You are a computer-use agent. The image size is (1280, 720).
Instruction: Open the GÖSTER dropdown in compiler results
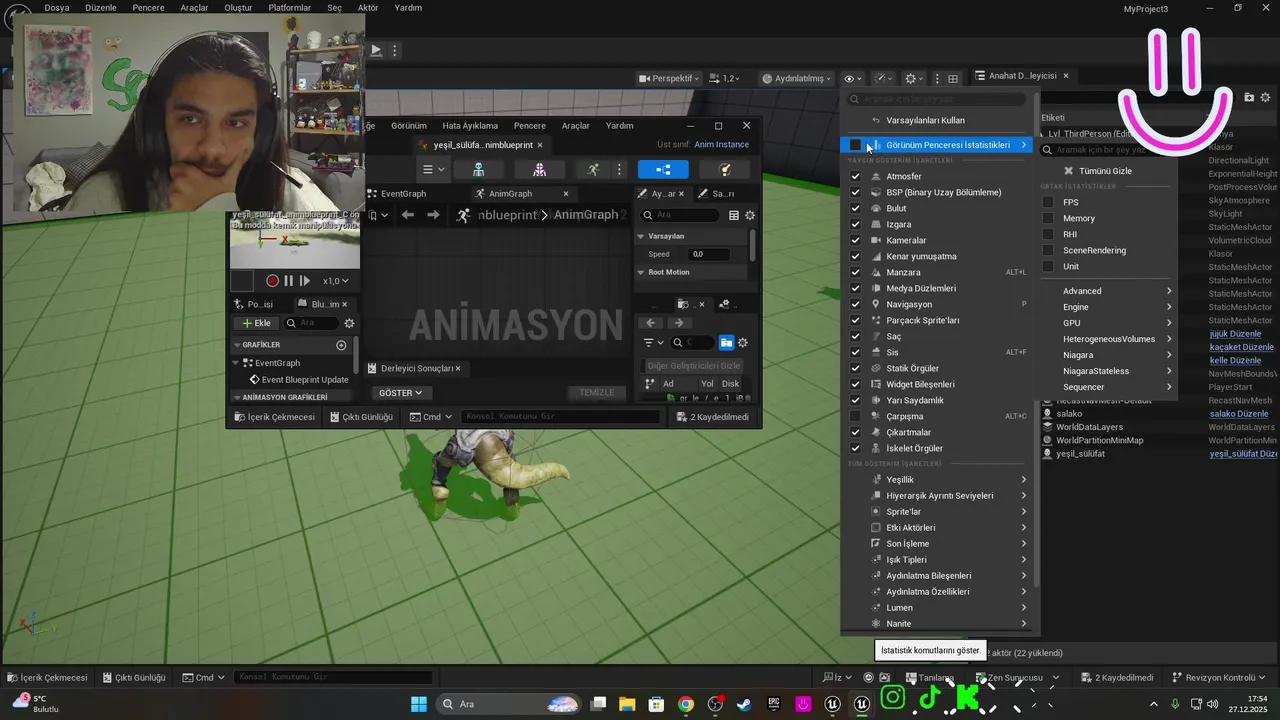click(x=400, y=393)
